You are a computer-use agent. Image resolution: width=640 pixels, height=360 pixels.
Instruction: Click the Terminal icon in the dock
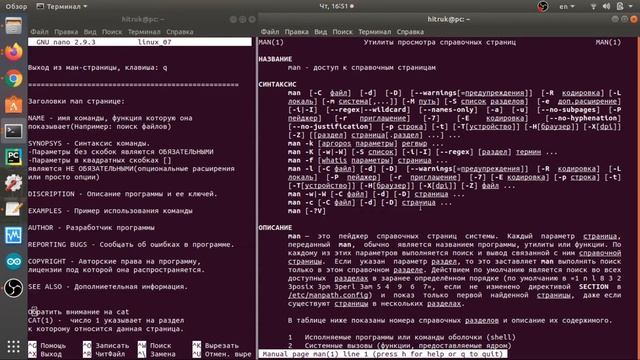click(13, 131)
